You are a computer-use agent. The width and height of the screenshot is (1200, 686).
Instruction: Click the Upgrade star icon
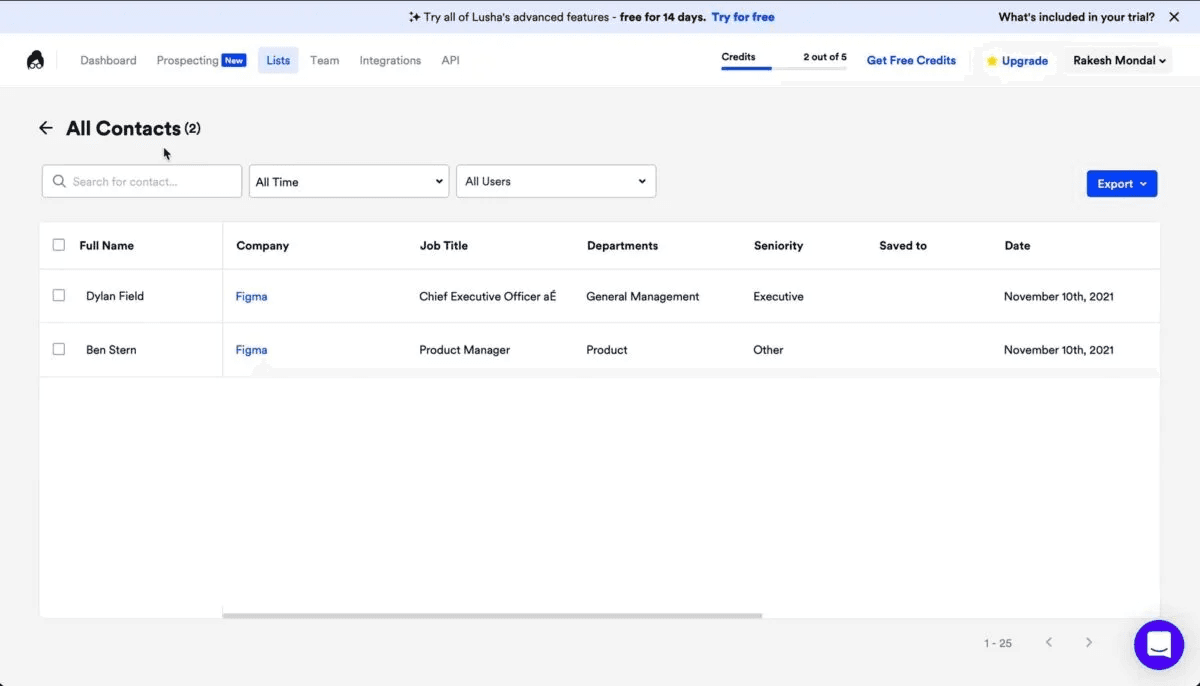992,61
